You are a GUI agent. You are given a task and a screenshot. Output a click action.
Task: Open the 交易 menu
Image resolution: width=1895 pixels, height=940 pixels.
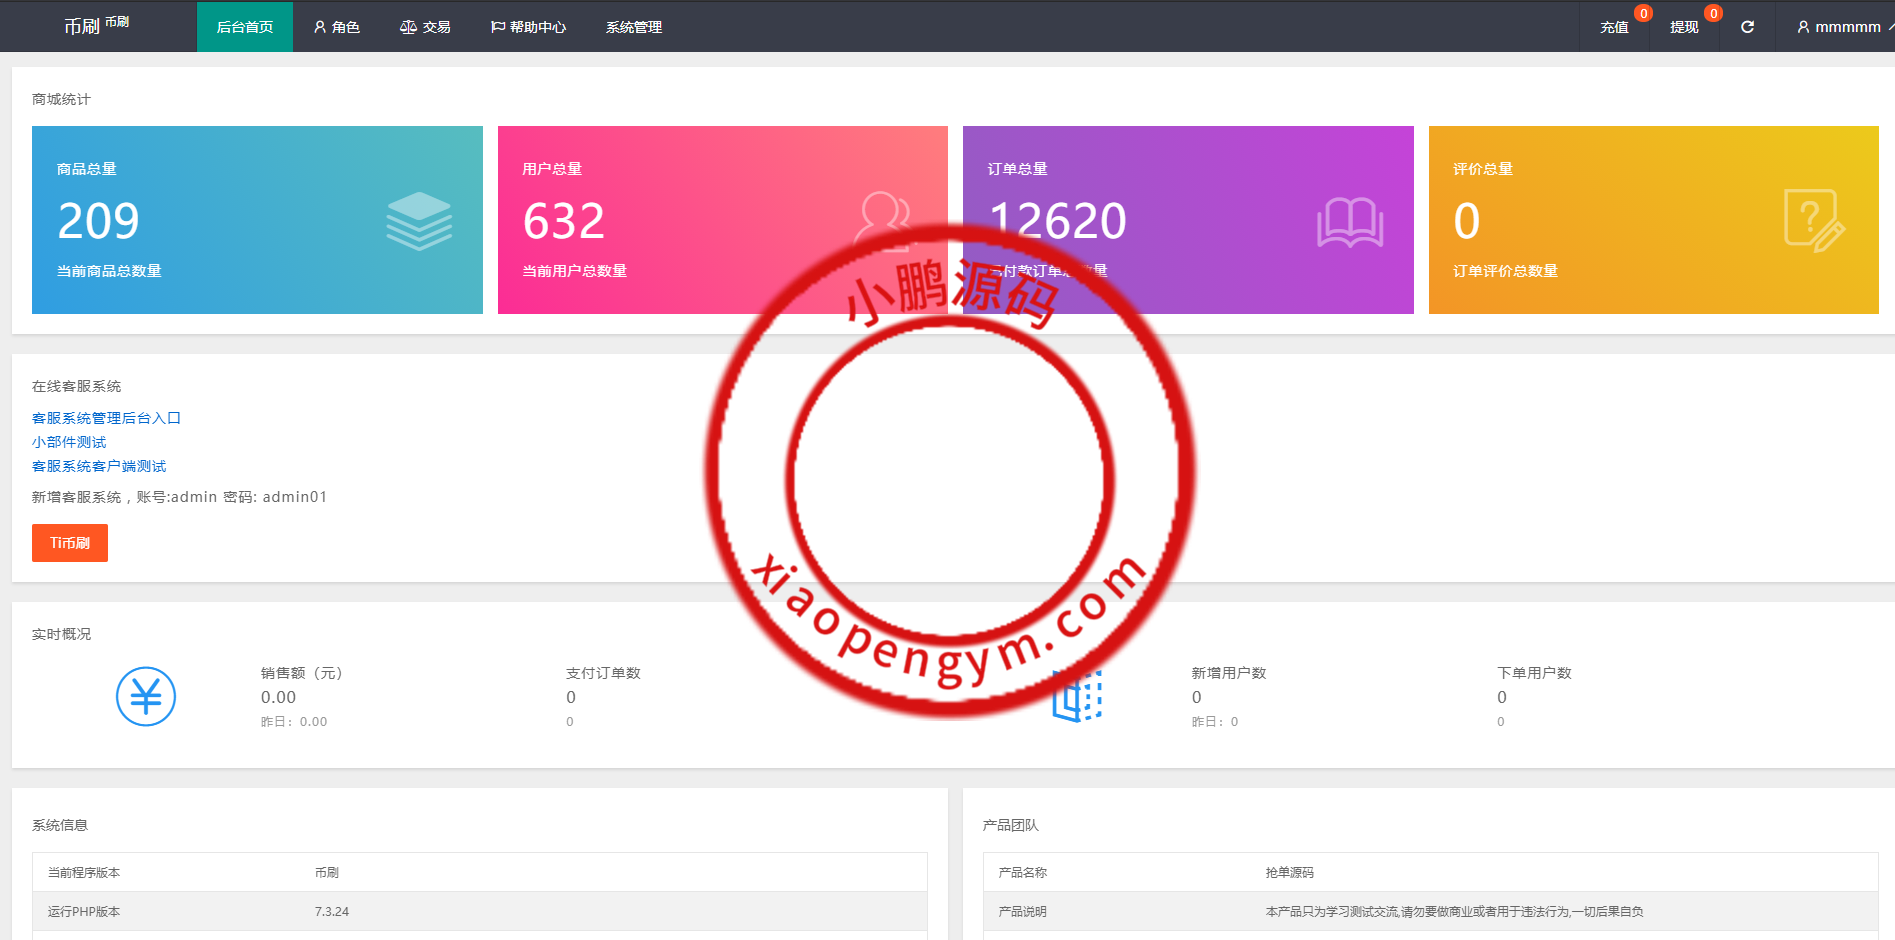coord(425,27)
